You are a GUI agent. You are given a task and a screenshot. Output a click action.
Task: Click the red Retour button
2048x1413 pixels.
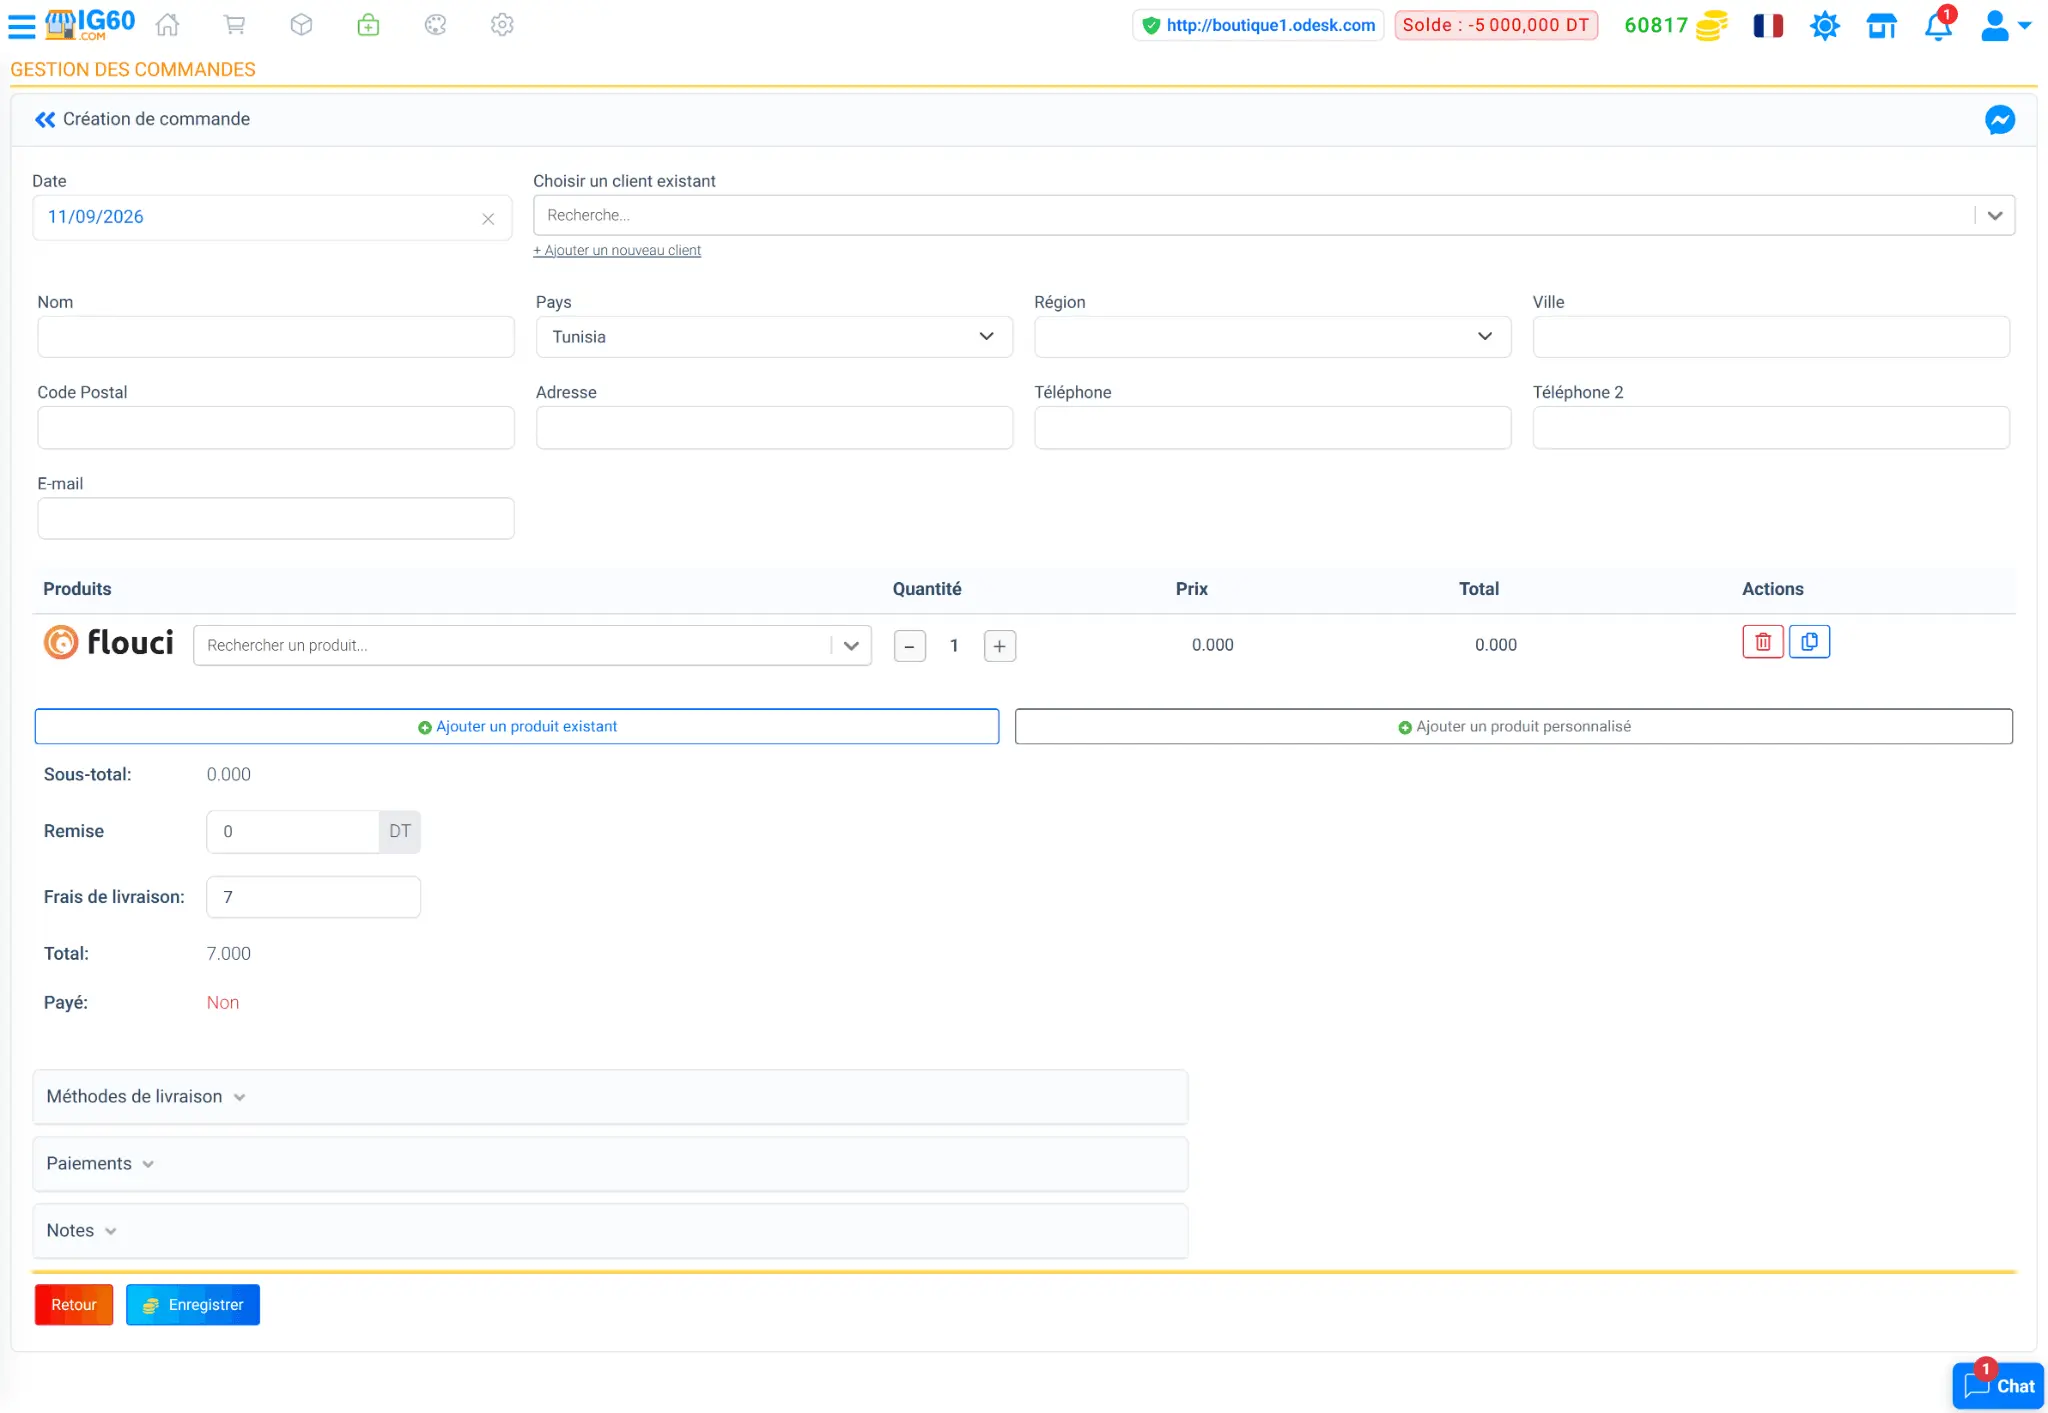click(74, 1305)
